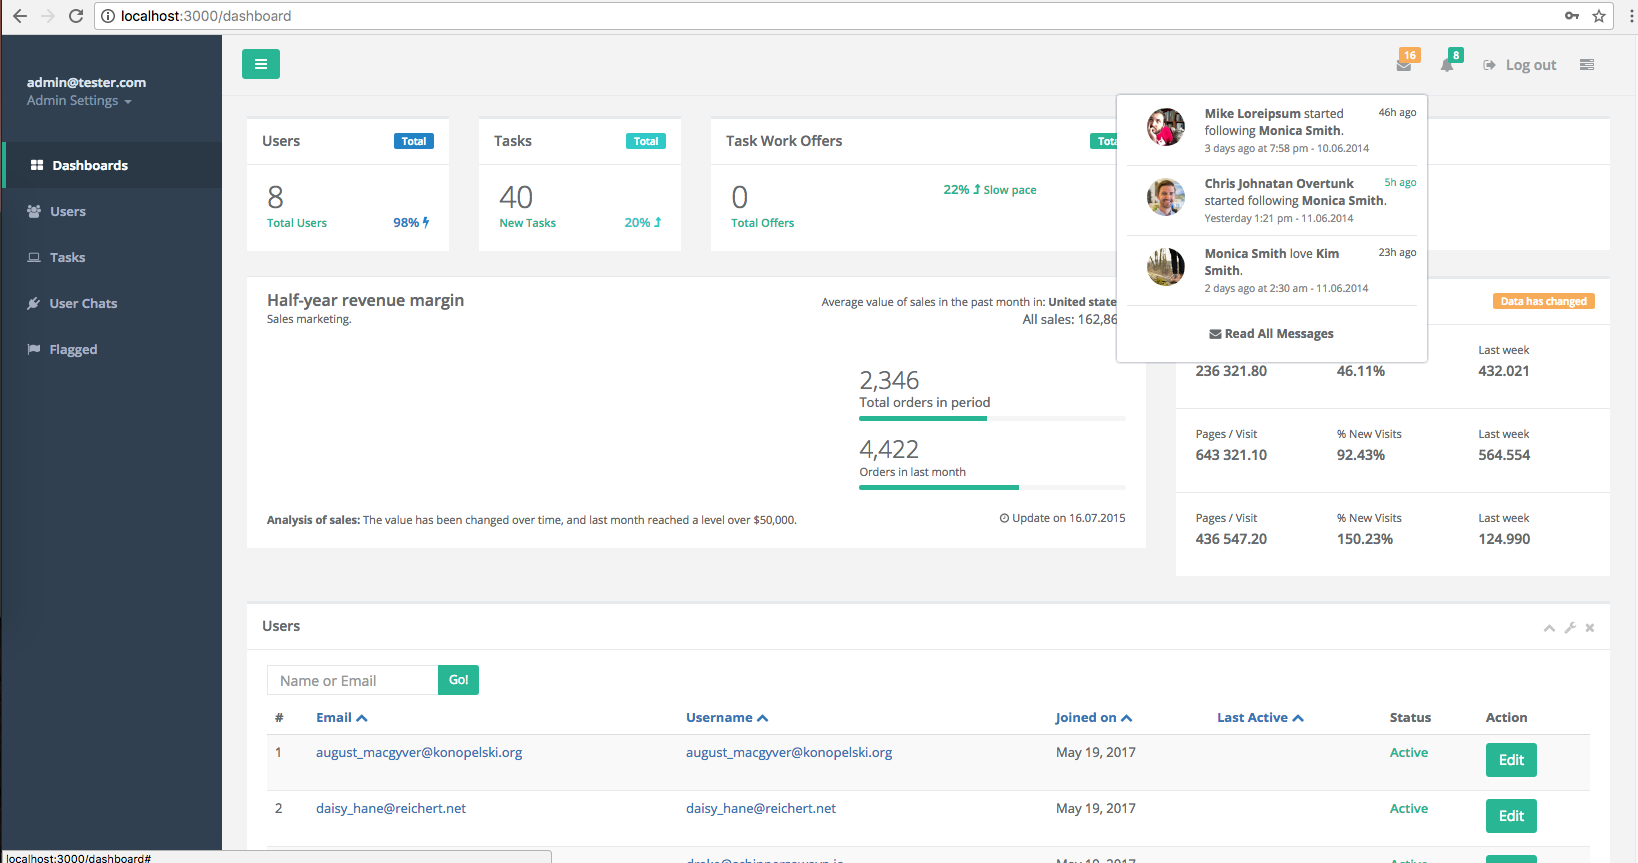
Task: Click Total badge on Users card
Action: point(414,141)
